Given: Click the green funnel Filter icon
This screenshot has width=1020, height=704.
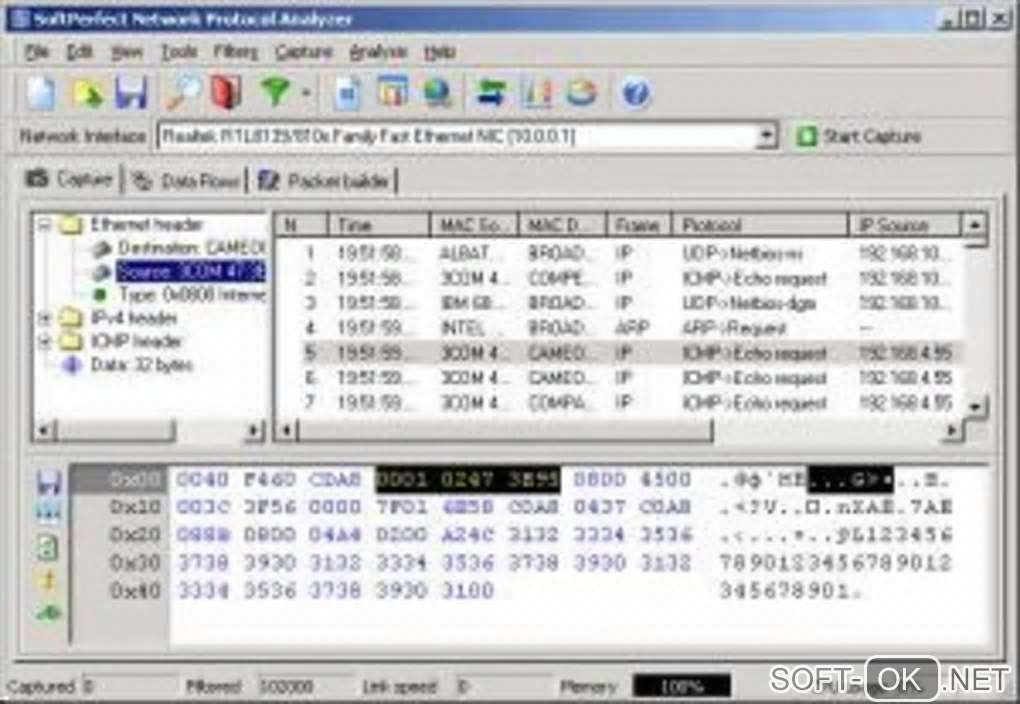Looking at the screenshot, I should click(x=275, y=93).
